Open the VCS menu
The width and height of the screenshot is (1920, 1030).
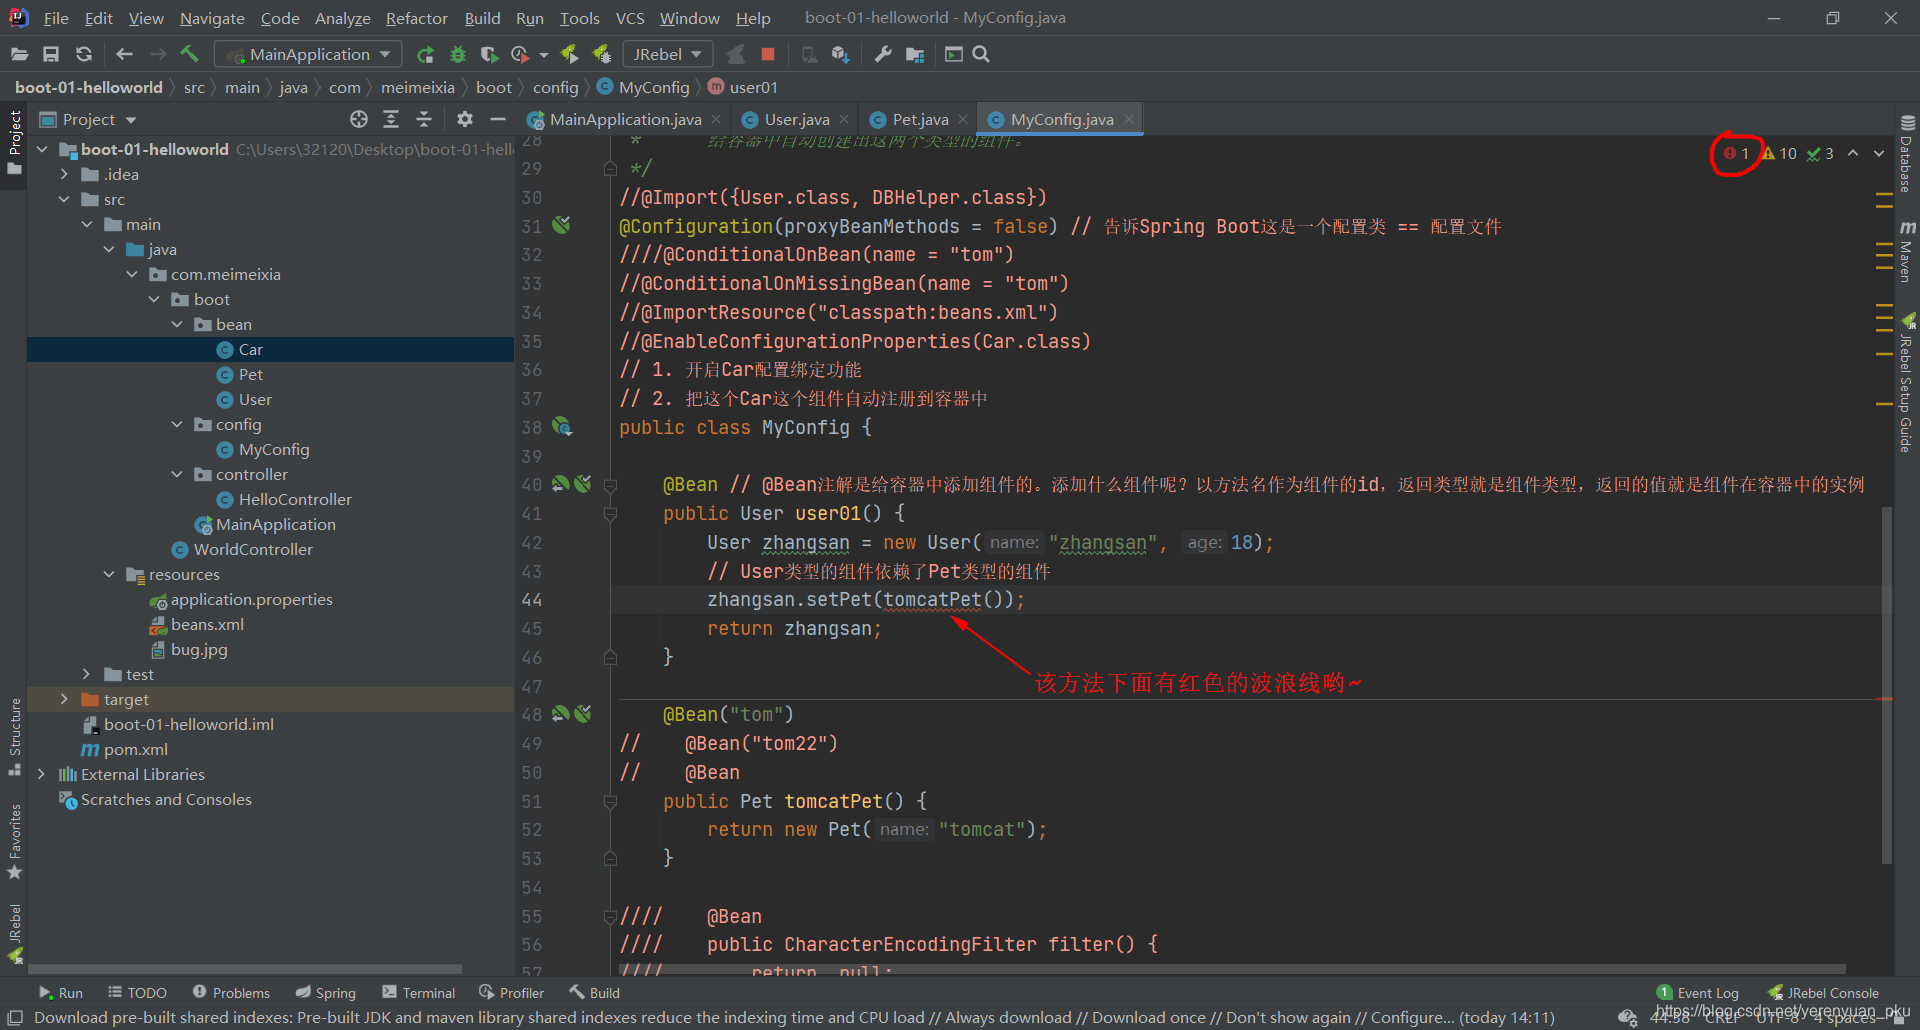[x=630, y=18]
